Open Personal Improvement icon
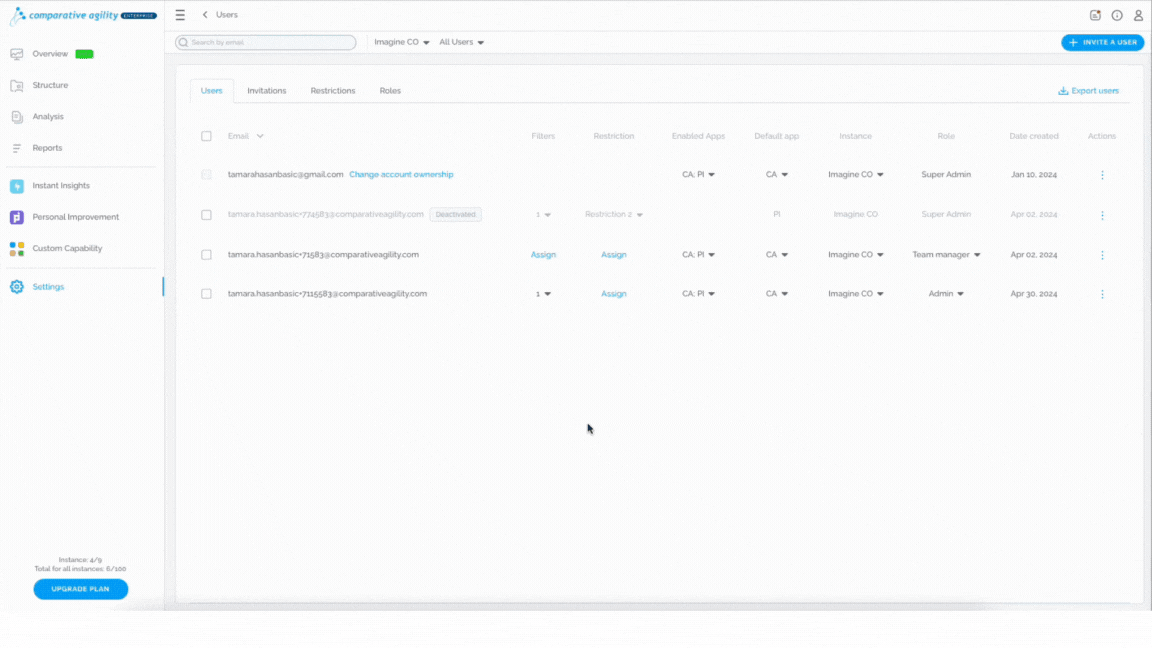Viewport: 1152px width, 648px height. [x=17, y=217]
